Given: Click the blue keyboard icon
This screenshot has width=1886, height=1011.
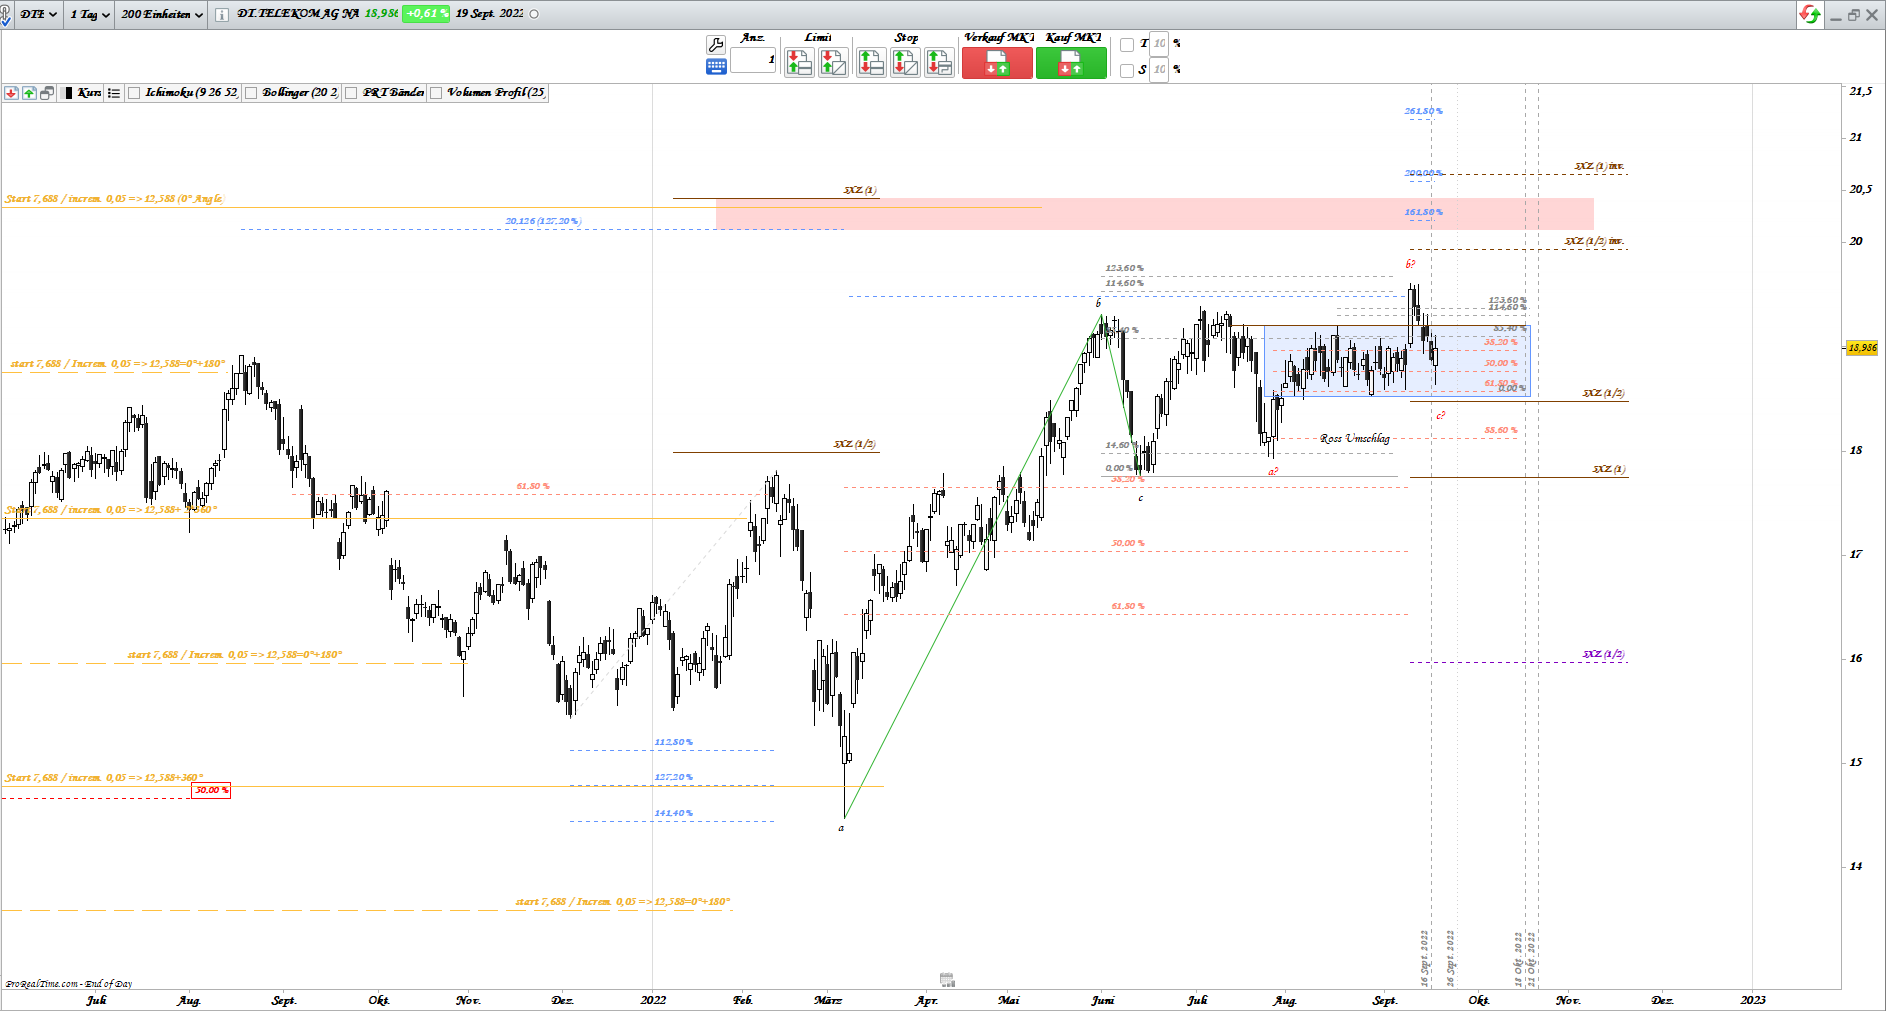Looking at the screenshot, I should (716, 67).
